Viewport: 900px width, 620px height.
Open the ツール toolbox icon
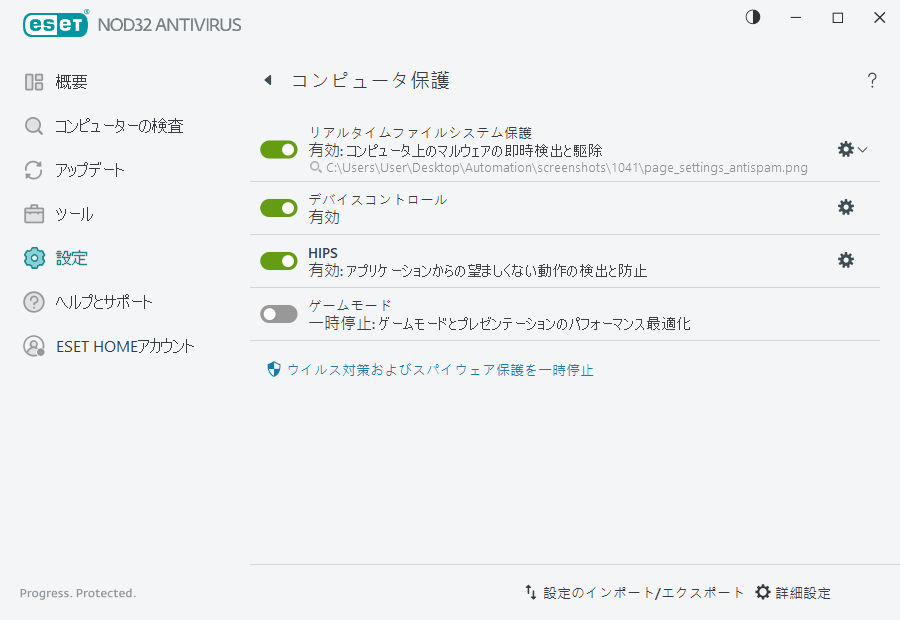[x=33, y=213]
